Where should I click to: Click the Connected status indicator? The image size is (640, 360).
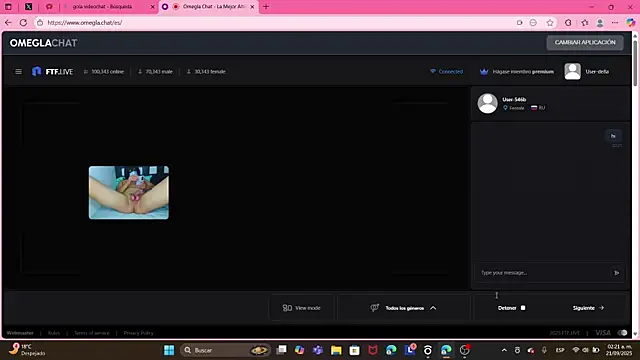pos(447,71)
